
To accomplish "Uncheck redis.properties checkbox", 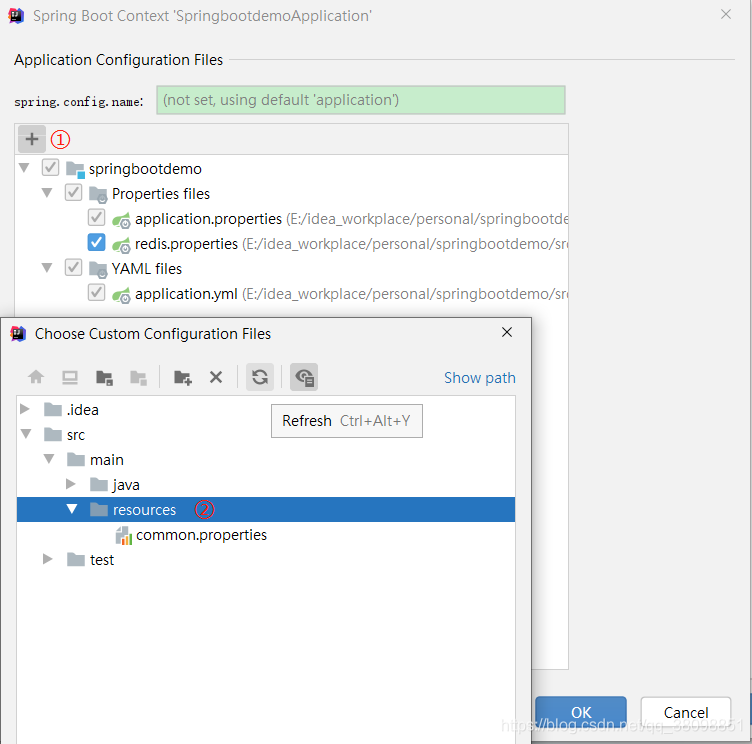I will point(96,242).
